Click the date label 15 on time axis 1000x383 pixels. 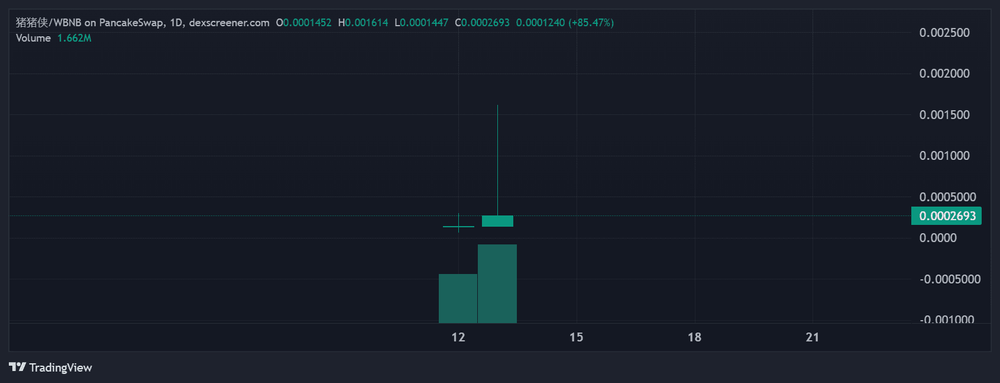(x=577, y=338)
